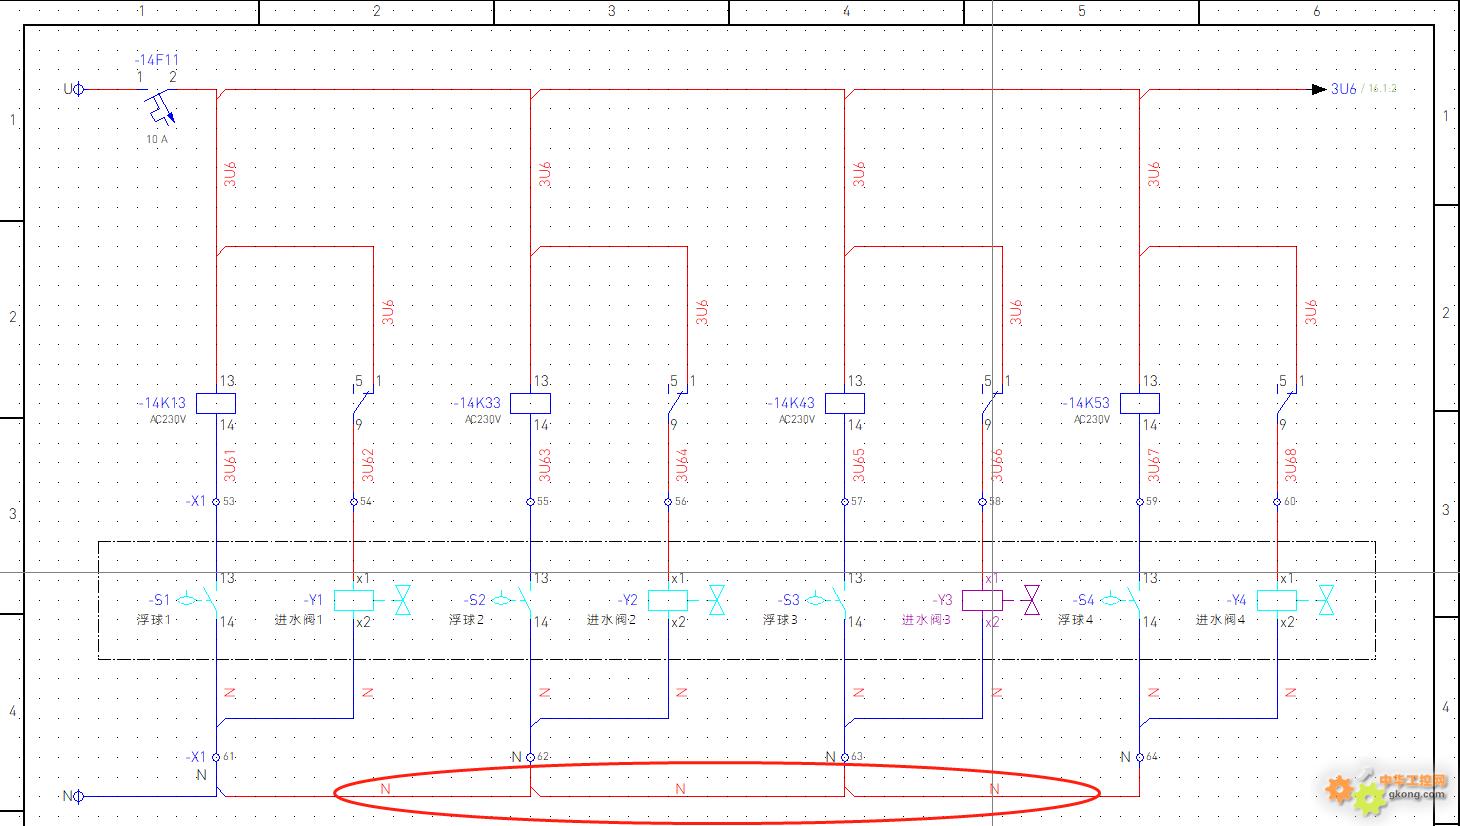
Task: Select neutral terminal 61 of -X1
Action: click(216, 757)
